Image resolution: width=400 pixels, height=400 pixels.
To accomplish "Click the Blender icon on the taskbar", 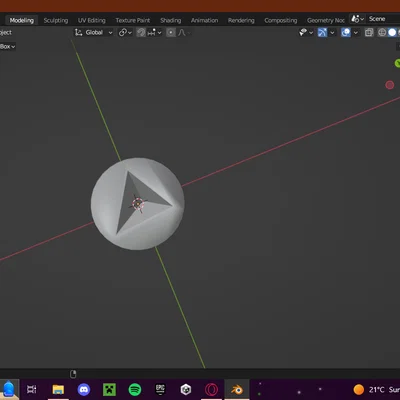I will tap(237, 389).
